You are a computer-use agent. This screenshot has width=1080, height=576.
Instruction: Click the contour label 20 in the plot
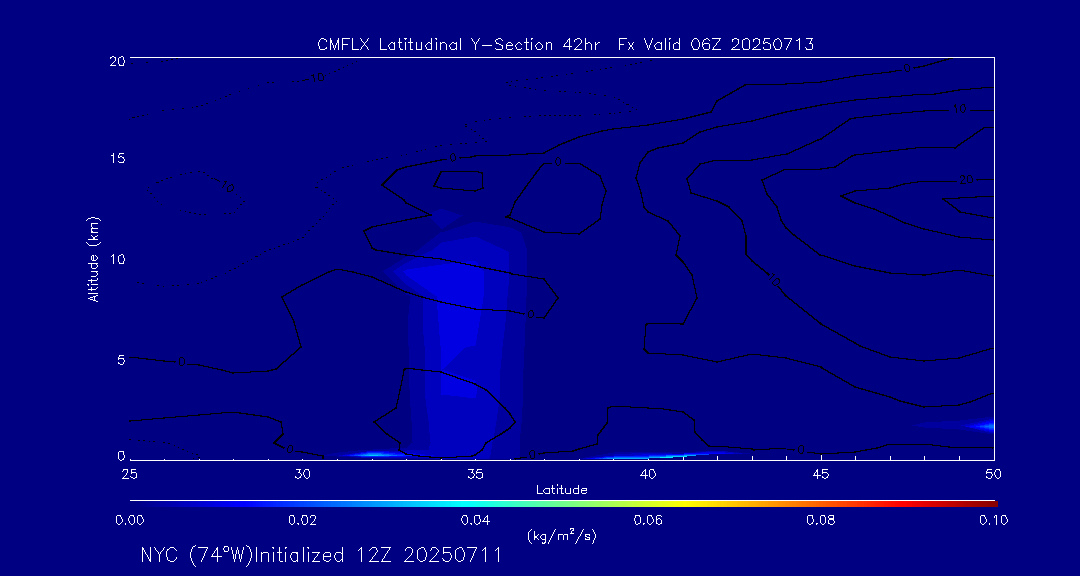point(966,180)
